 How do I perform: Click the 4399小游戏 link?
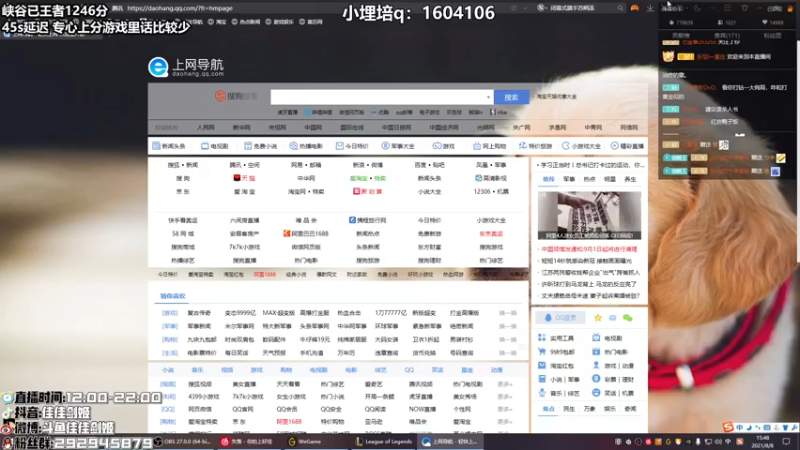[204, 396]
